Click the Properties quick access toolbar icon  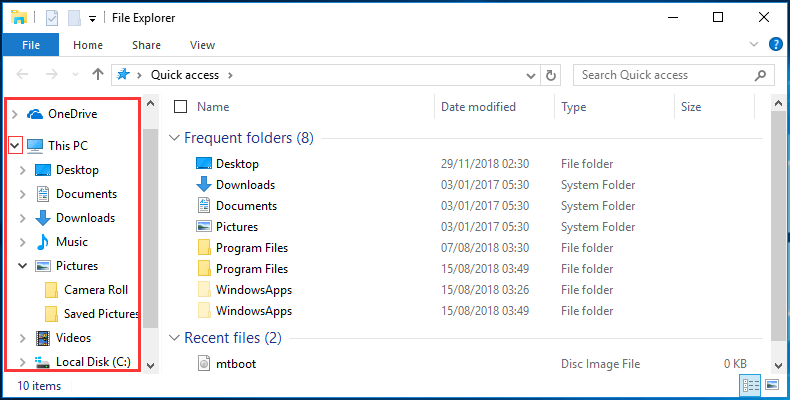pyautogui.click(x=52, y=18)
